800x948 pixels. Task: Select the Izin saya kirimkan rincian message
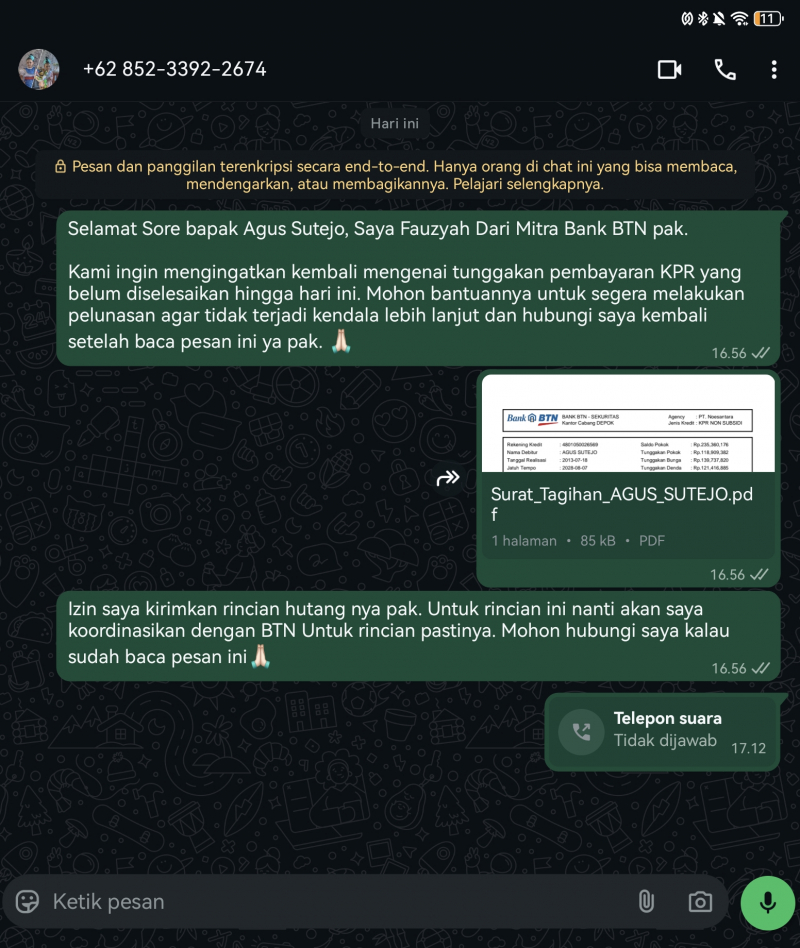(x=418, y=636)
